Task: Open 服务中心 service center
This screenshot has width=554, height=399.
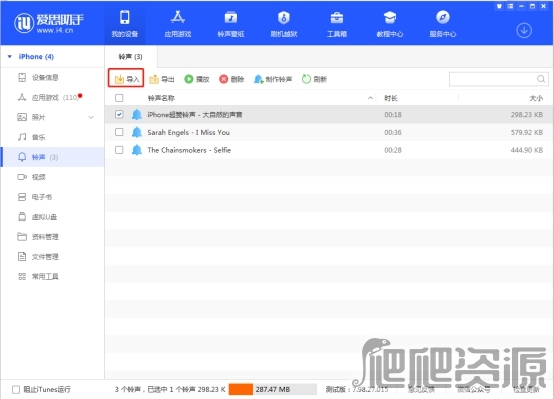Action: [x=443, y=23]
